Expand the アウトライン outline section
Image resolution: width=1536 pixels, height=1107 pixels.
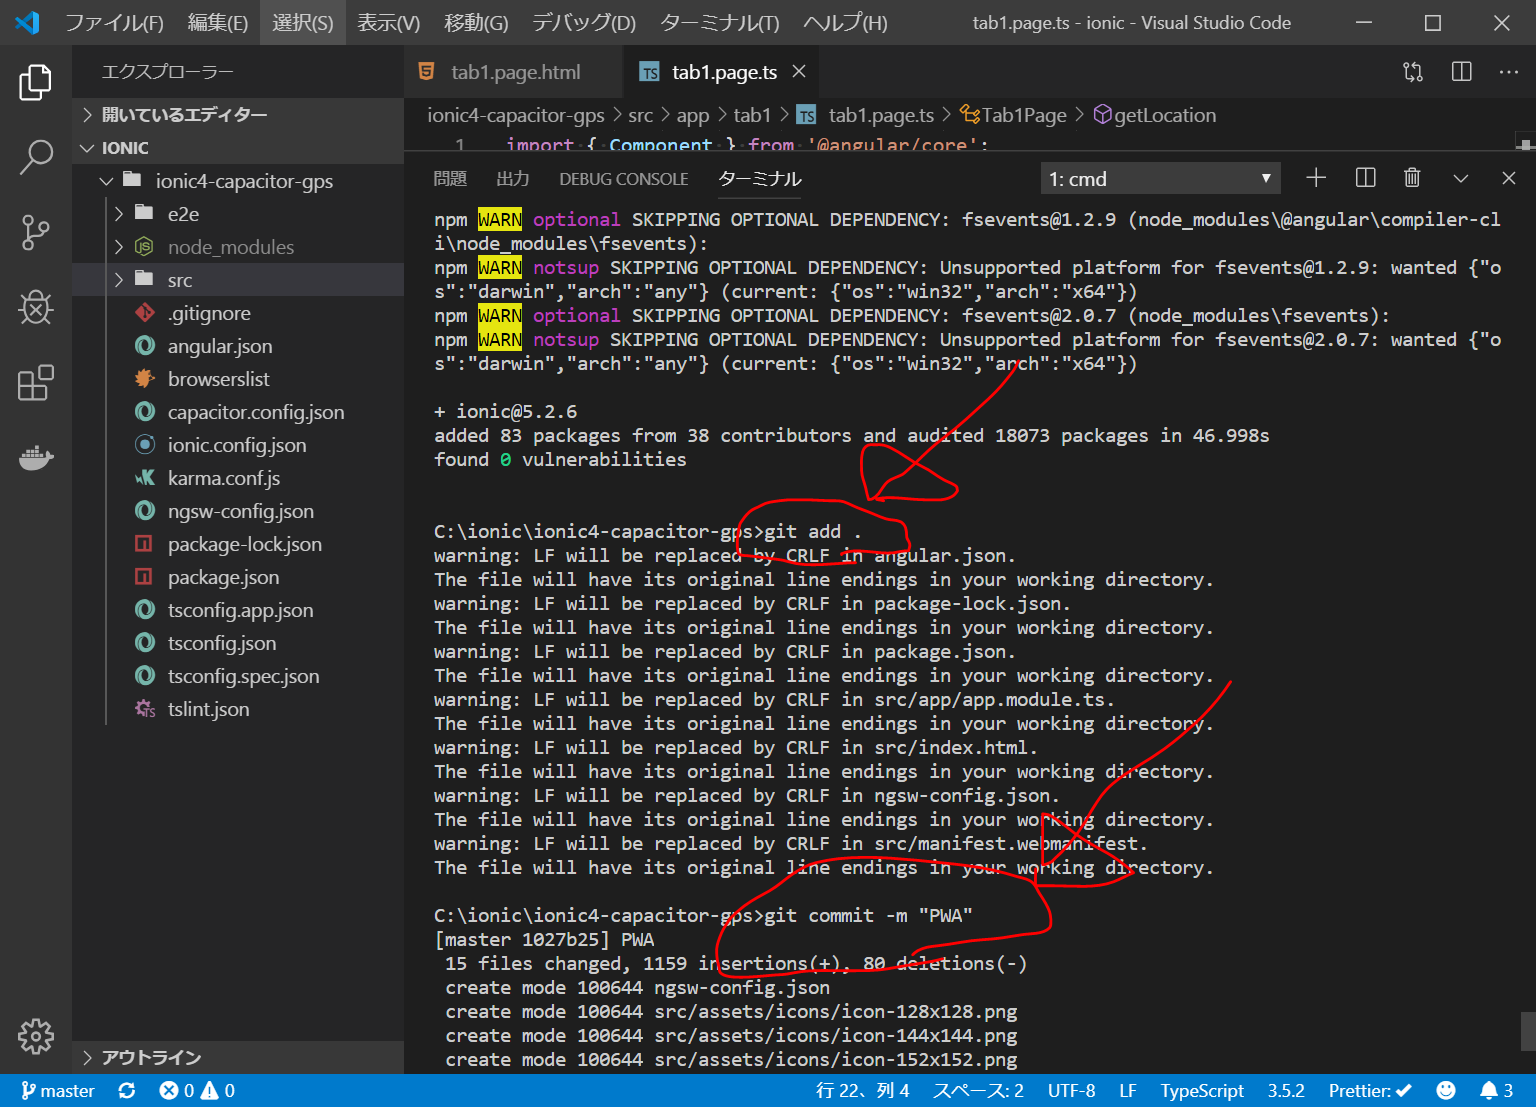[x=151, y=1057]
